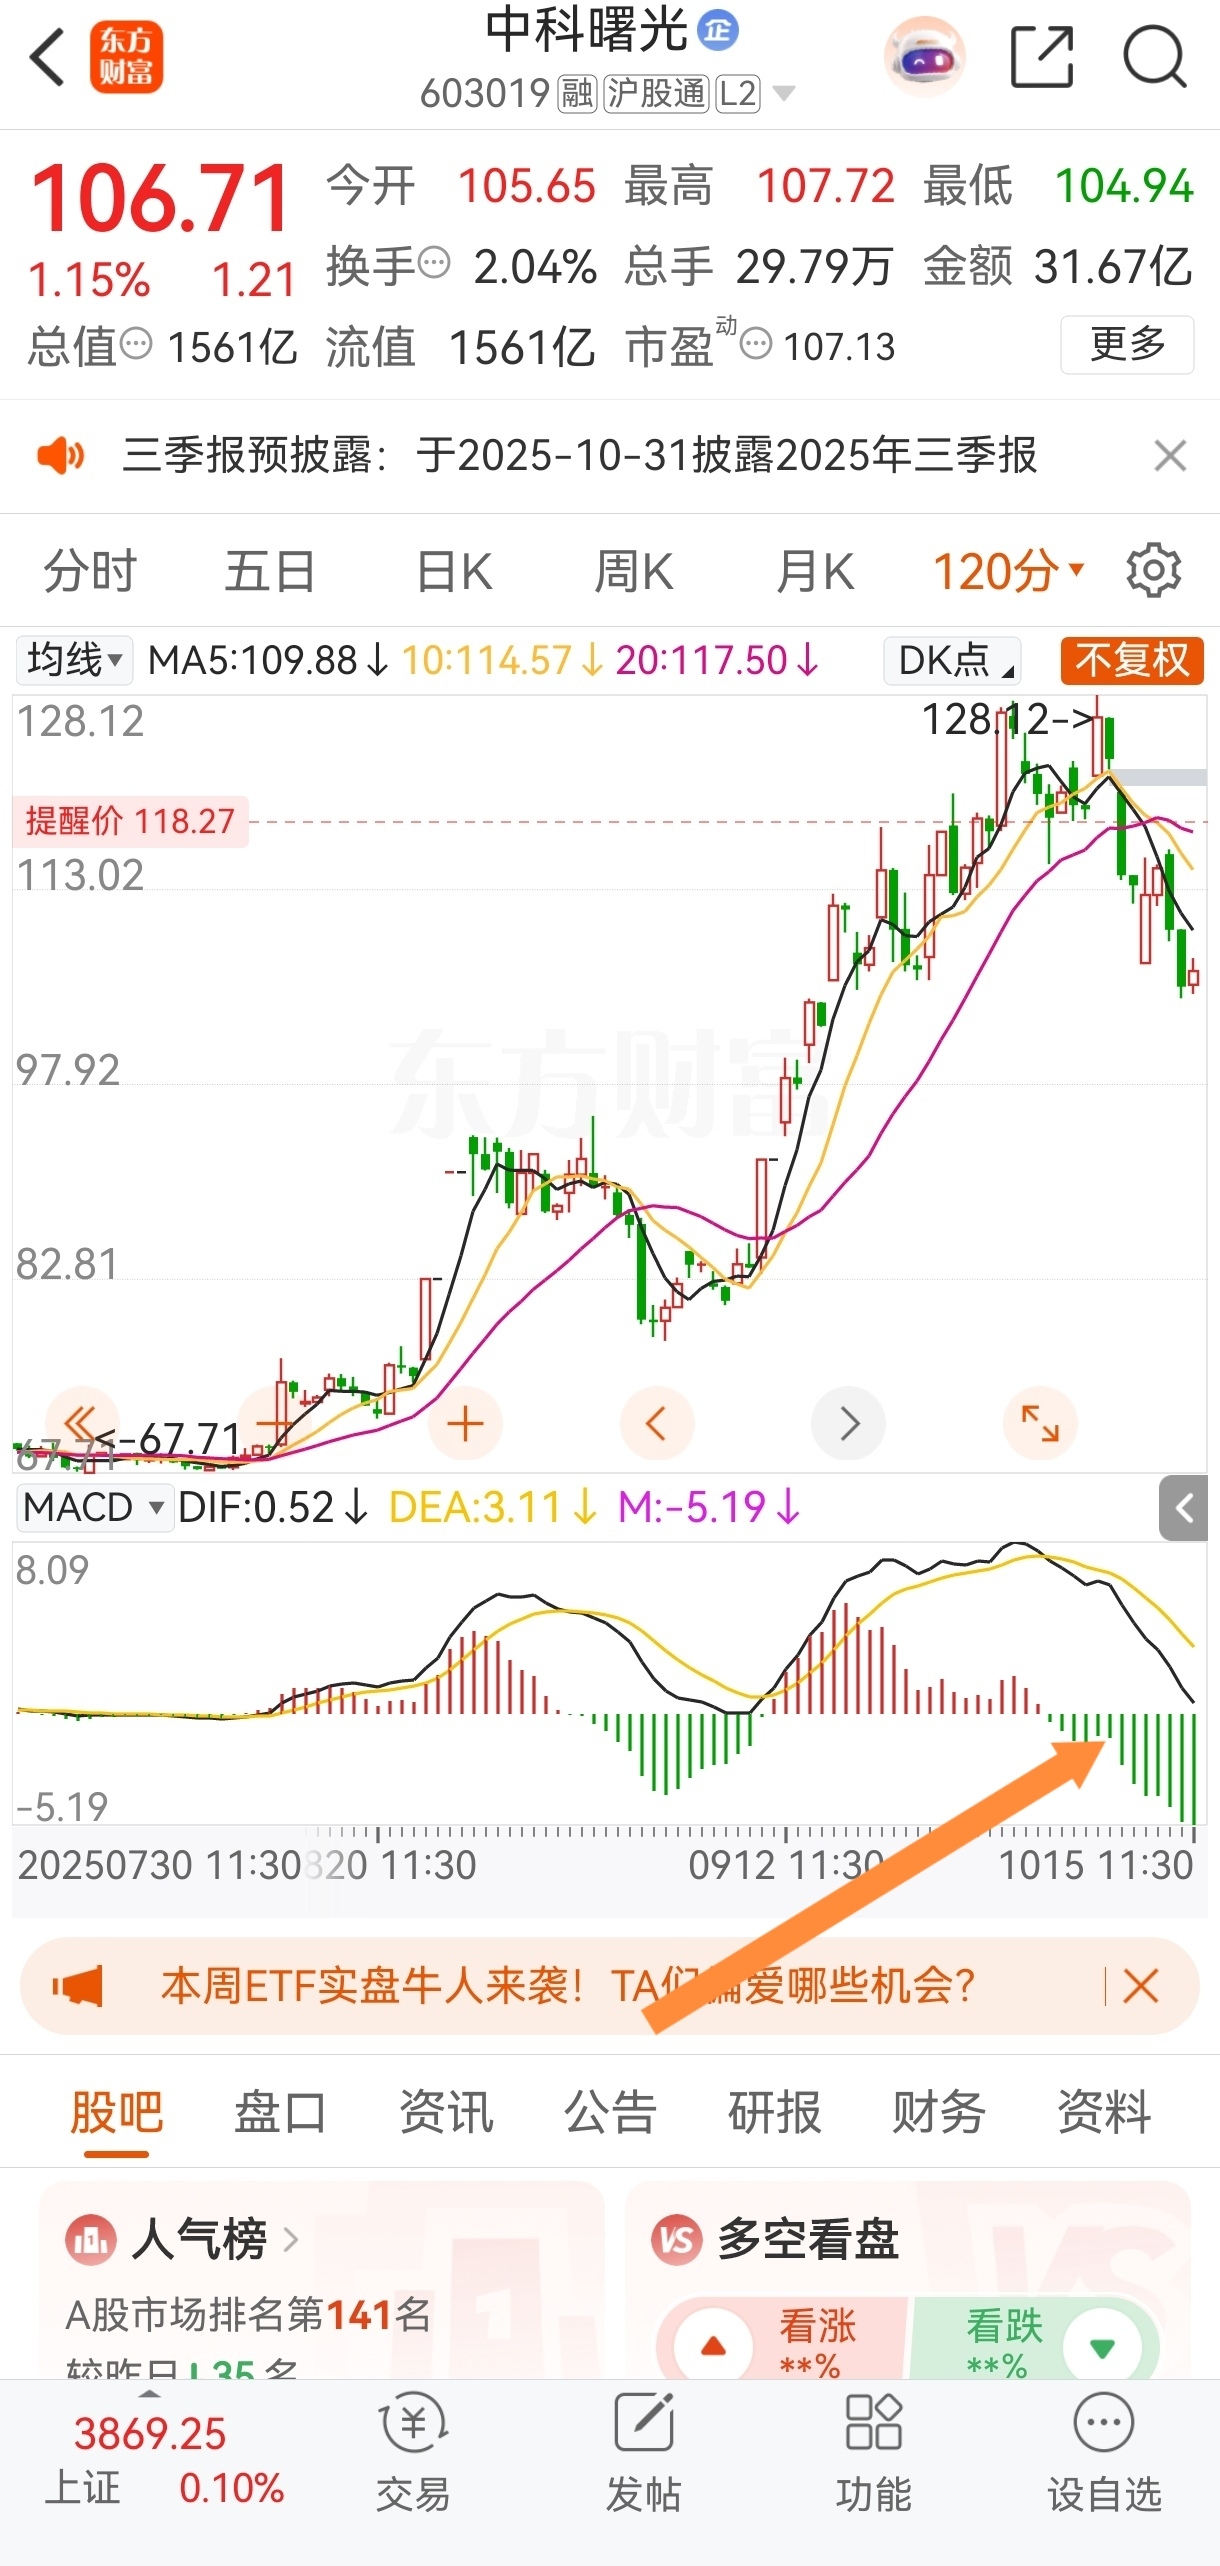Tap the 提醒价 118.27 alert label
This screenshot has height=2566, width=1220.
[130, 821]
